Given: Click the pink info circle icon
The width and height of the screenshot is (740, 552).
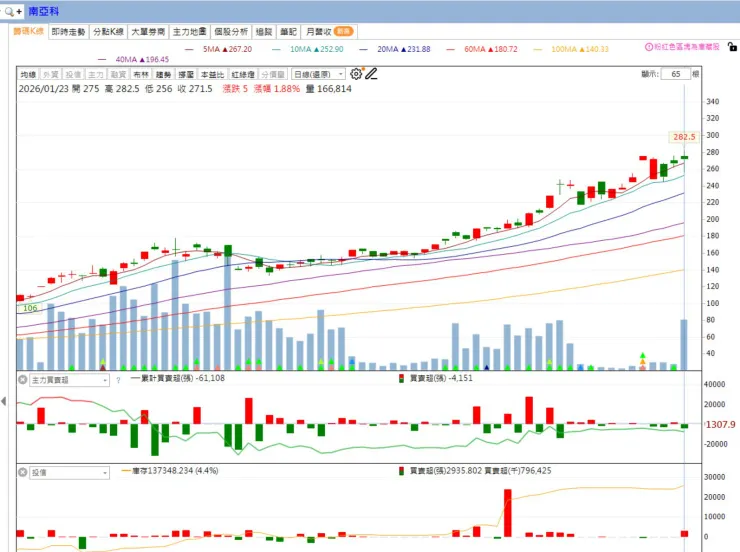Looking at the screenshot, I should pyautogui.click(x=649, y=47).
